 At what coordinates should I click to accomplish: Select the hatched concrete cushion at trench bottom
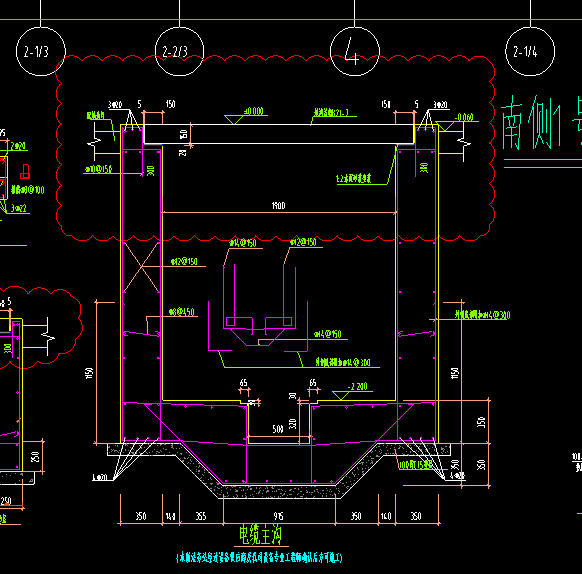click(279, 492)
